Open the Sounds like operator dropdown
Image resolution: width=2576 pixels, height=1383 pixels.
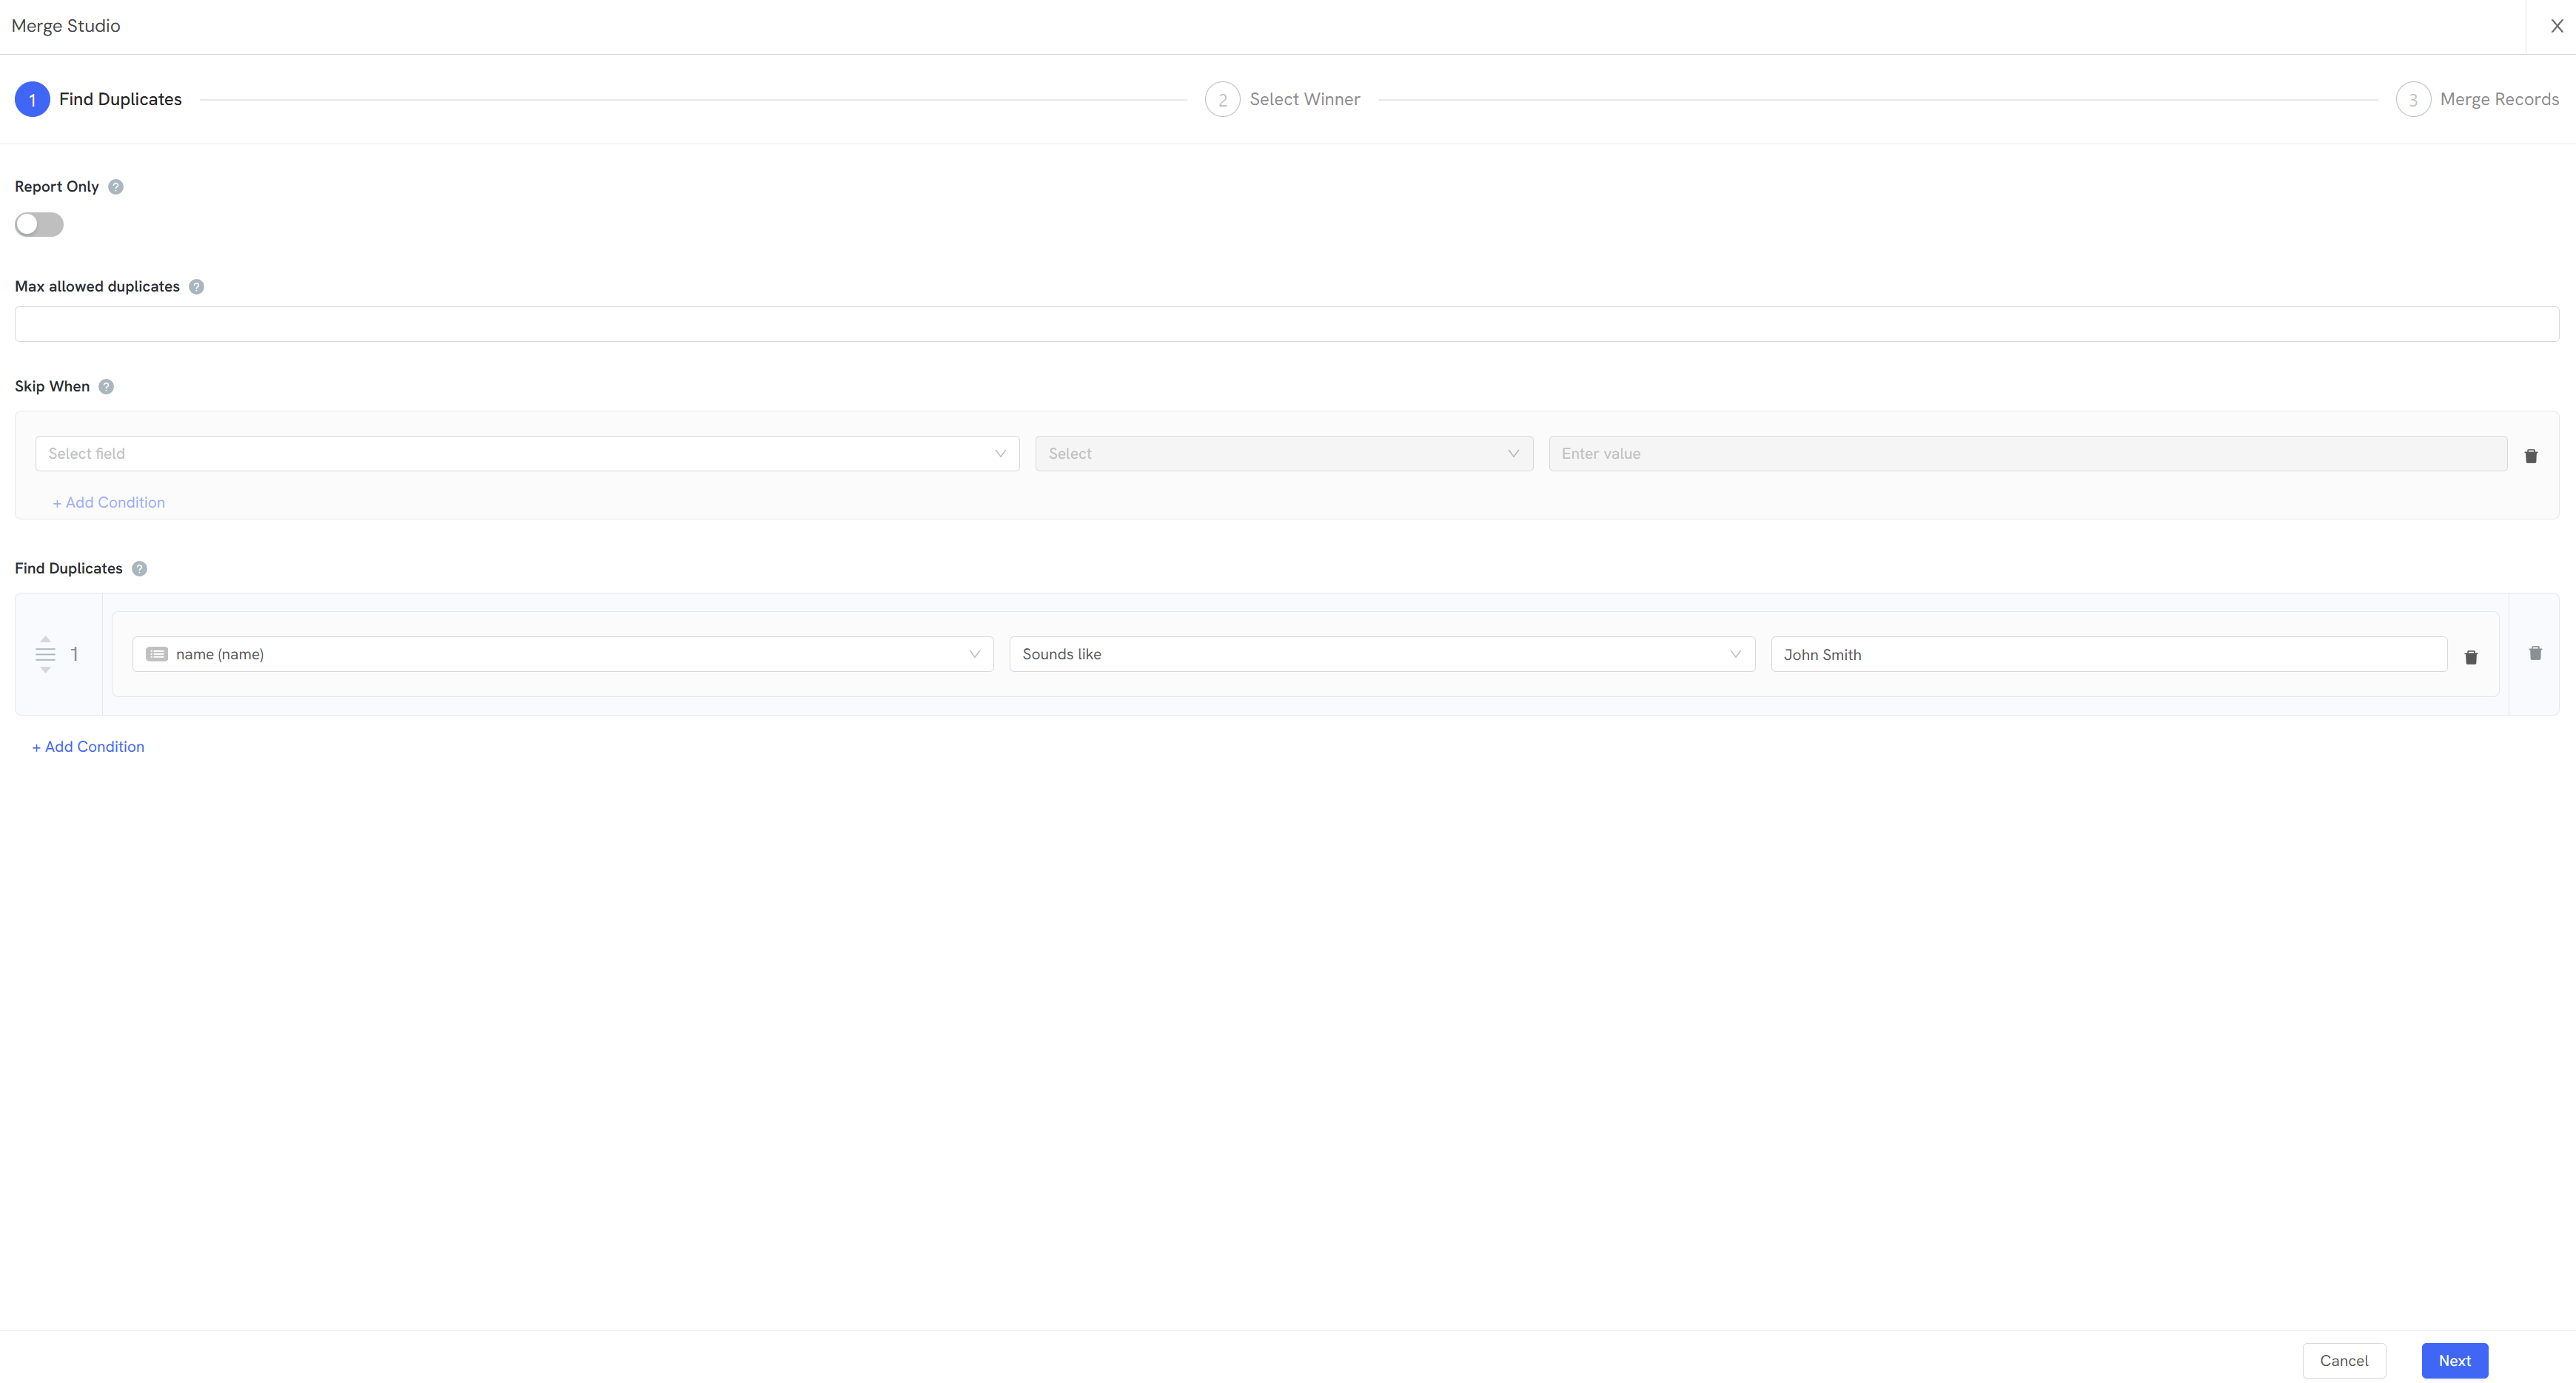(1382, 654)
